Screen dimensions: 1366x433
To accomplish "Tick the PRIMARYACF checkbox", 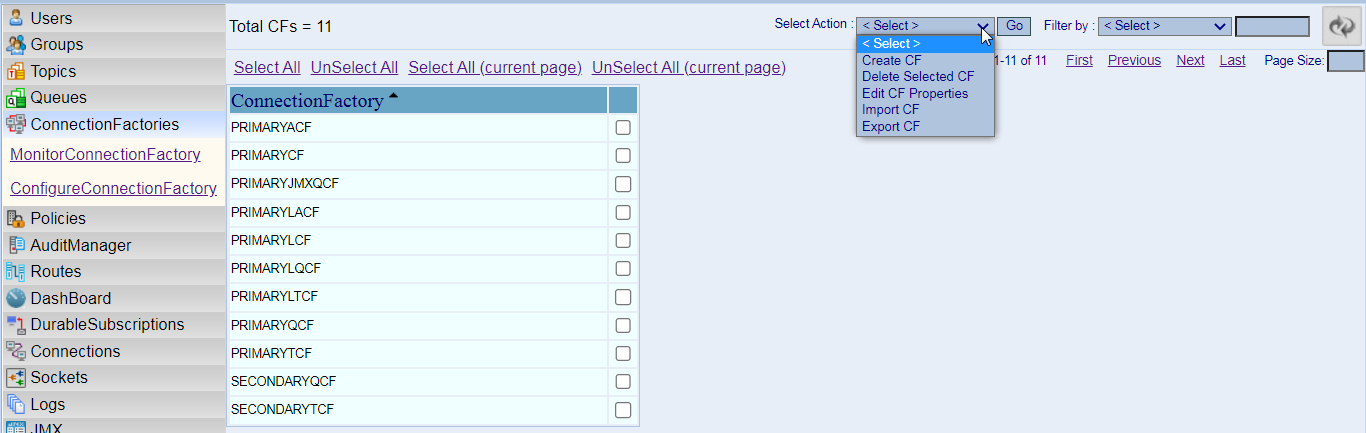I will coord(623,128).
